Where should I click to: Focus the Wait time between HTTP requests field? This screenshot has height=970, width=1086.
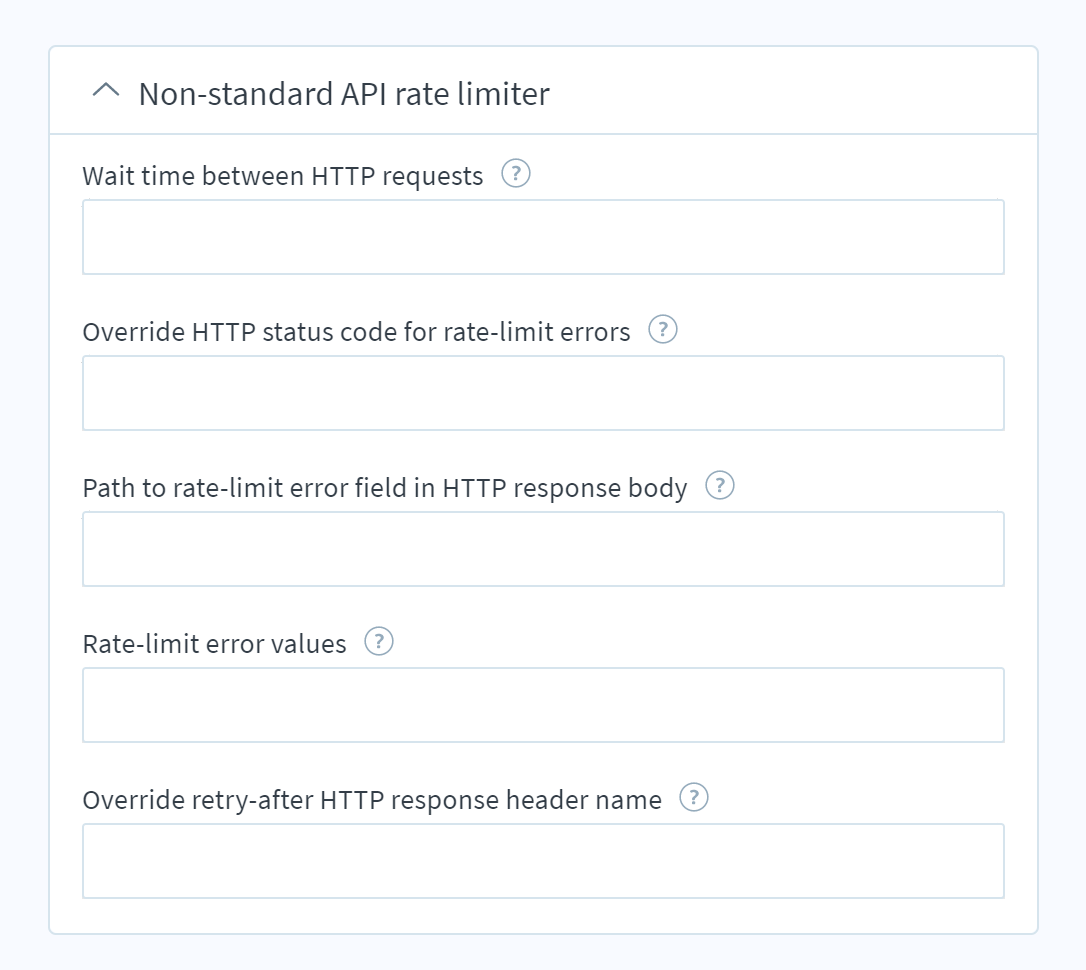click(543, 237)
